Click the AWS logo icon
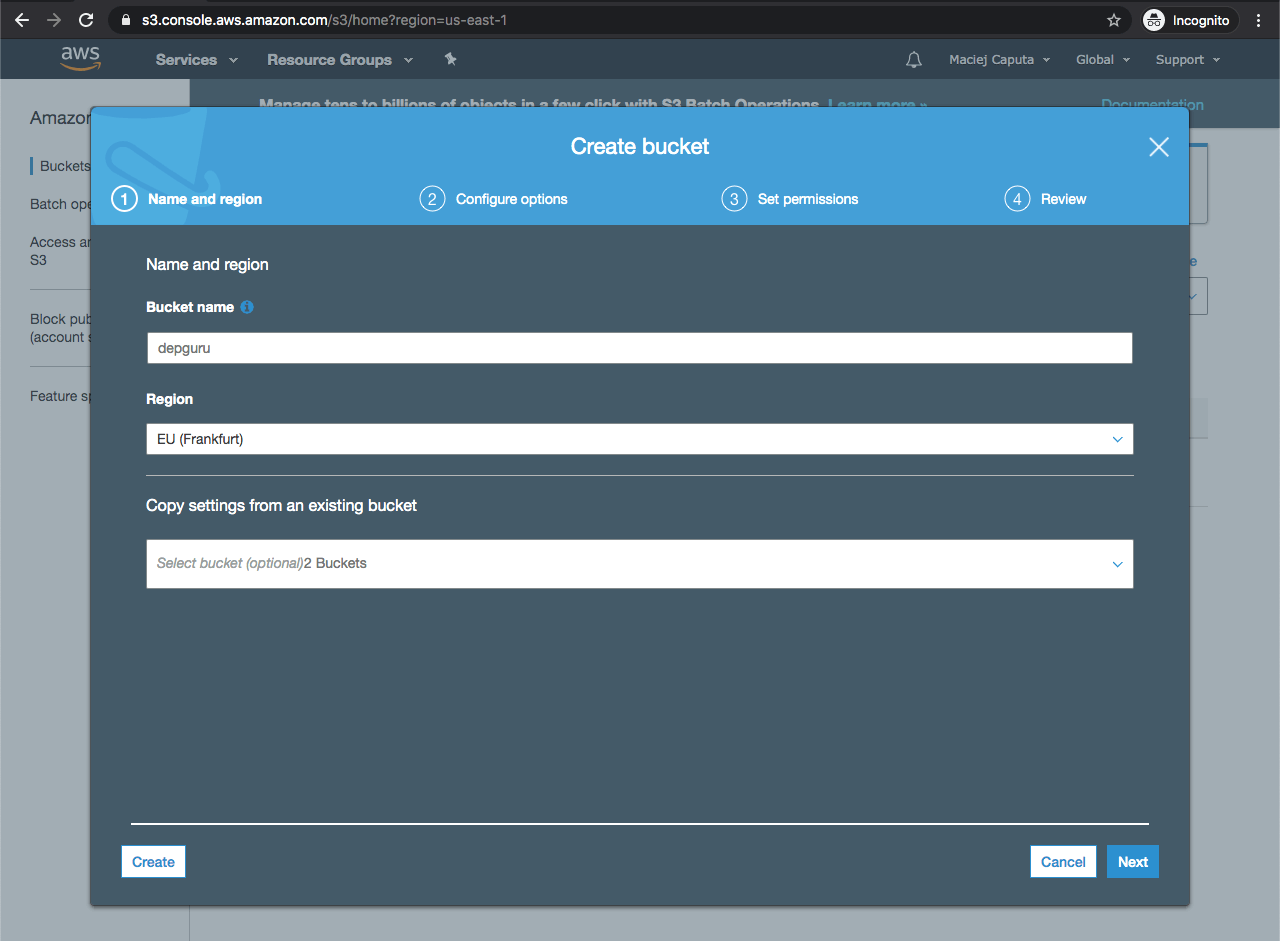Image resolution: width=1280 pixels, height=941 pixels. [x=80, y=59]
